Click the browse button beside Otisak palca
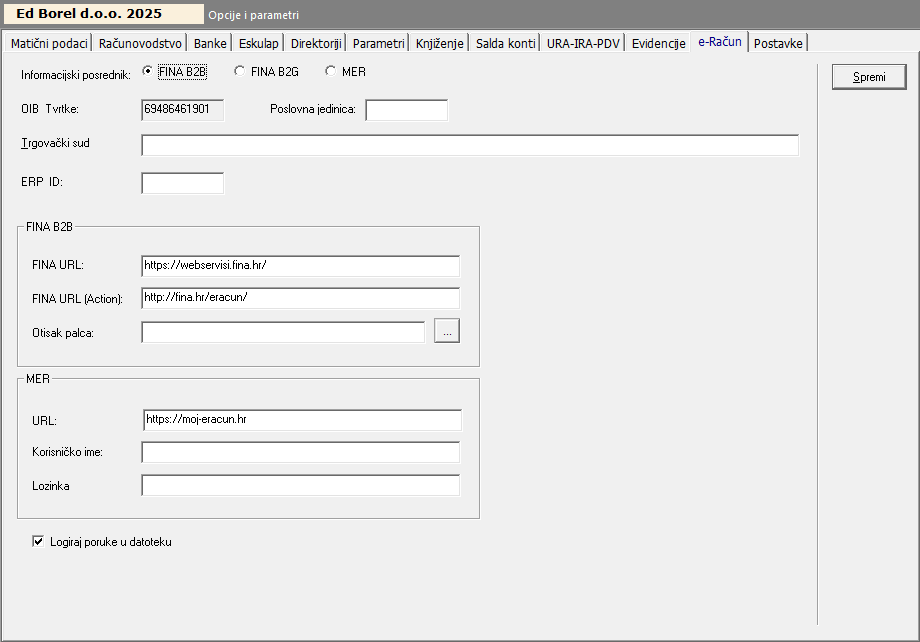 (x=447, y=332)
